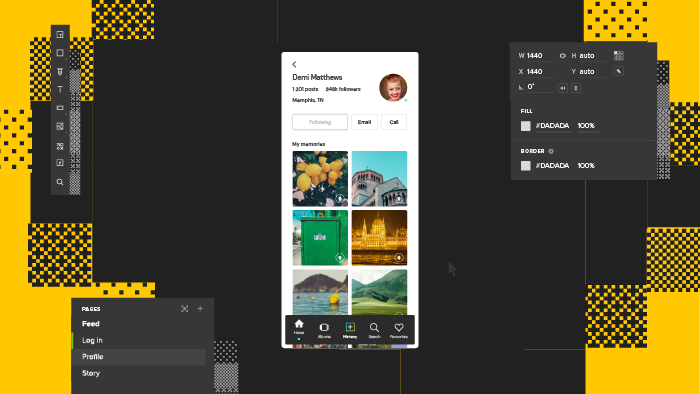Select the repeat grid tool
Image resolution: width=700 pixels, height=394 pixels.
[x=60, y=146]
